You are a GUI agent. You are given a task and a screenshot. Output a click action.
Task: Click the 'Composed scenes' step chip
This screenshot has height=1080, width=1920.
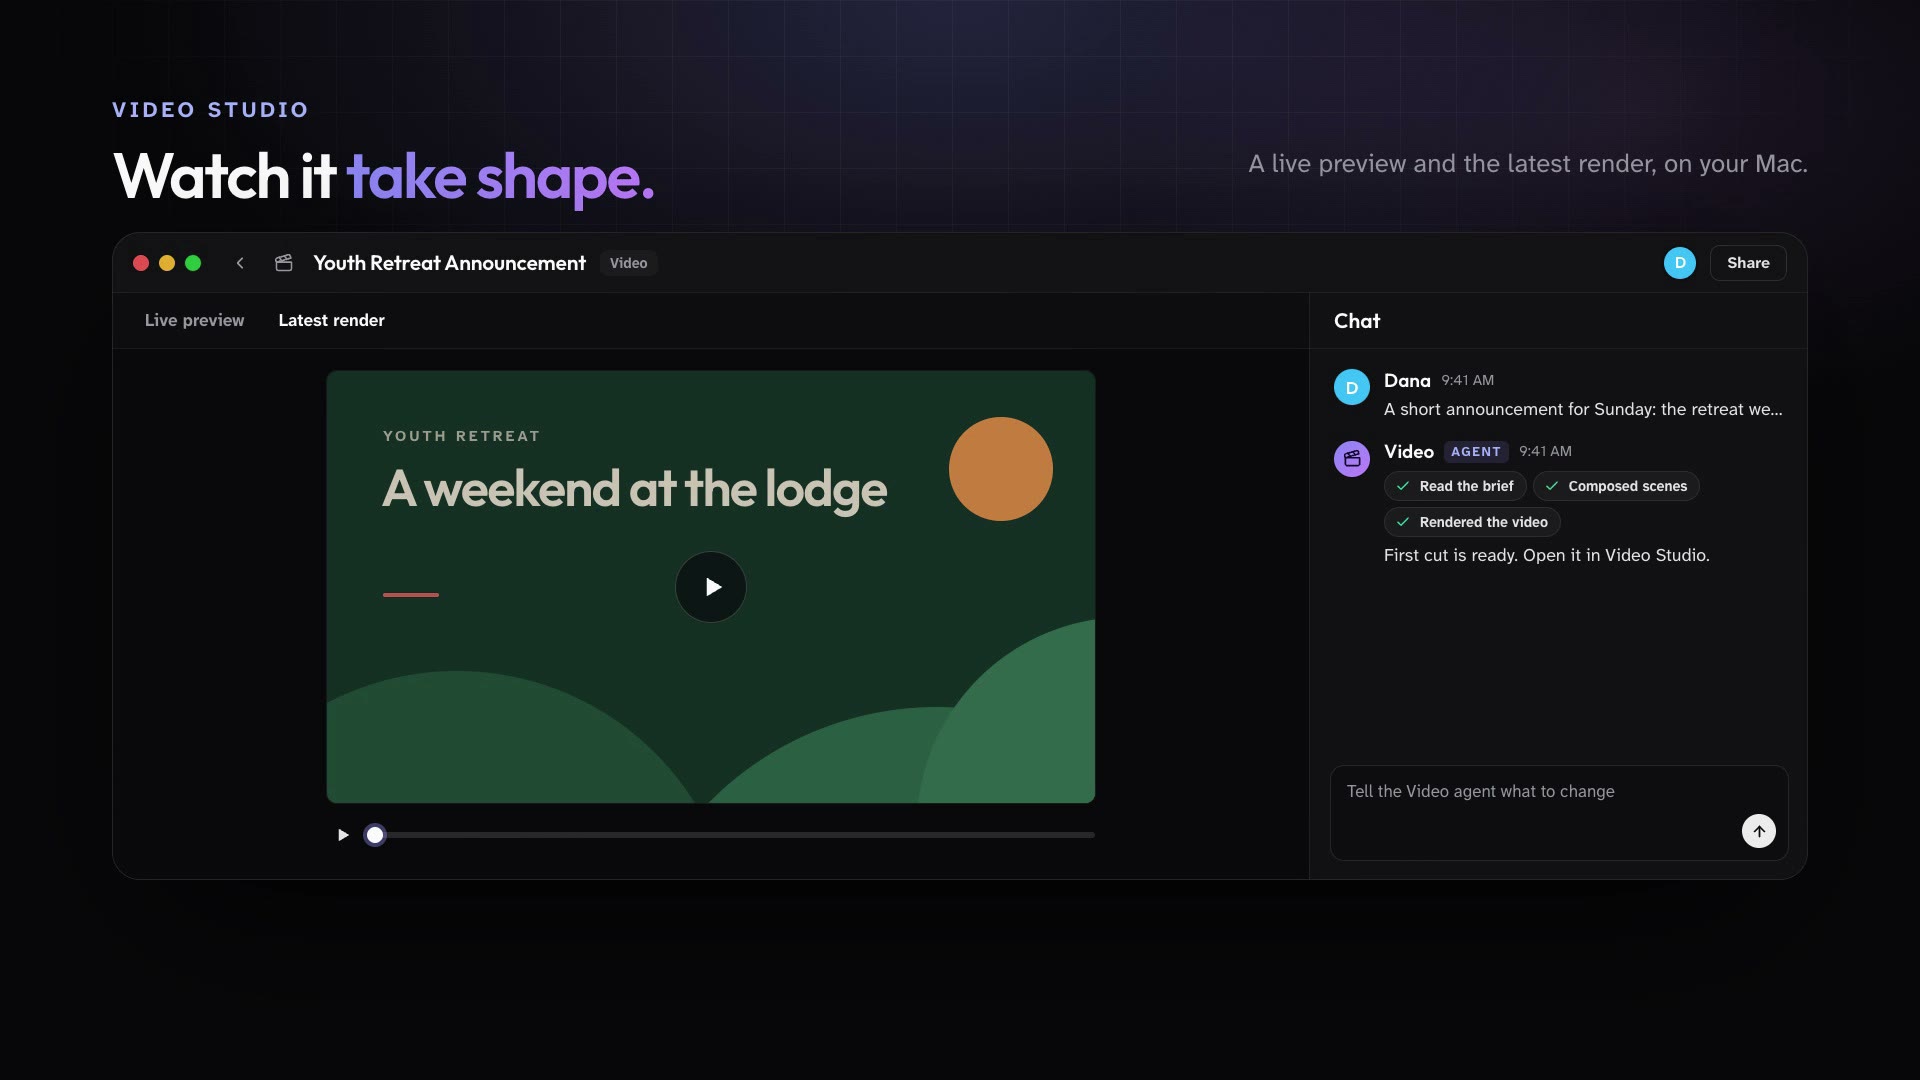pyautogui.click(x=1616, y=486)
